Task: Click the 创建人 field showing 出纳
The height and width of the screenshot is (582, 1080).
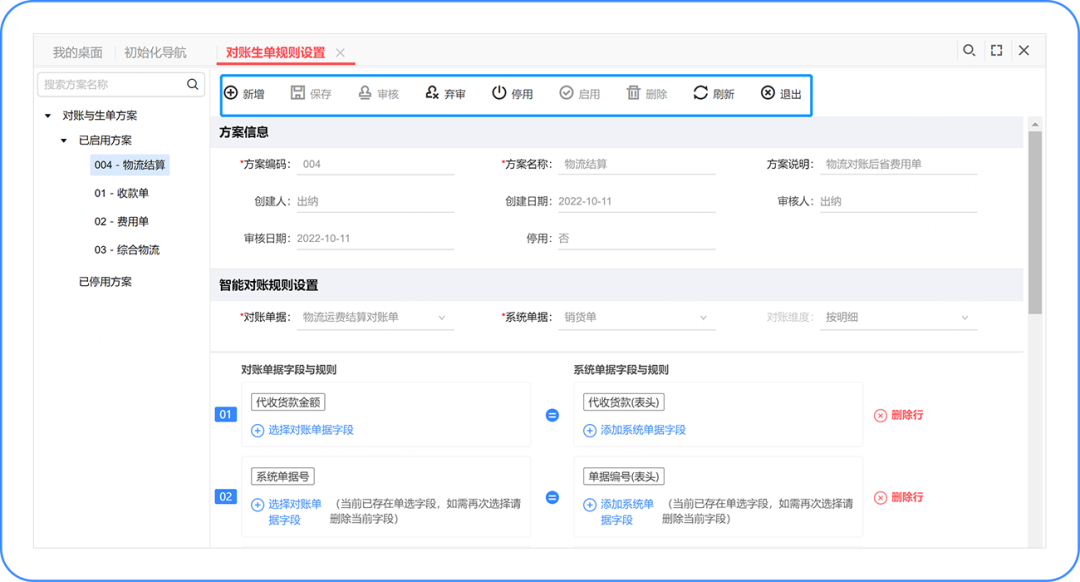Action: [375, 201]
